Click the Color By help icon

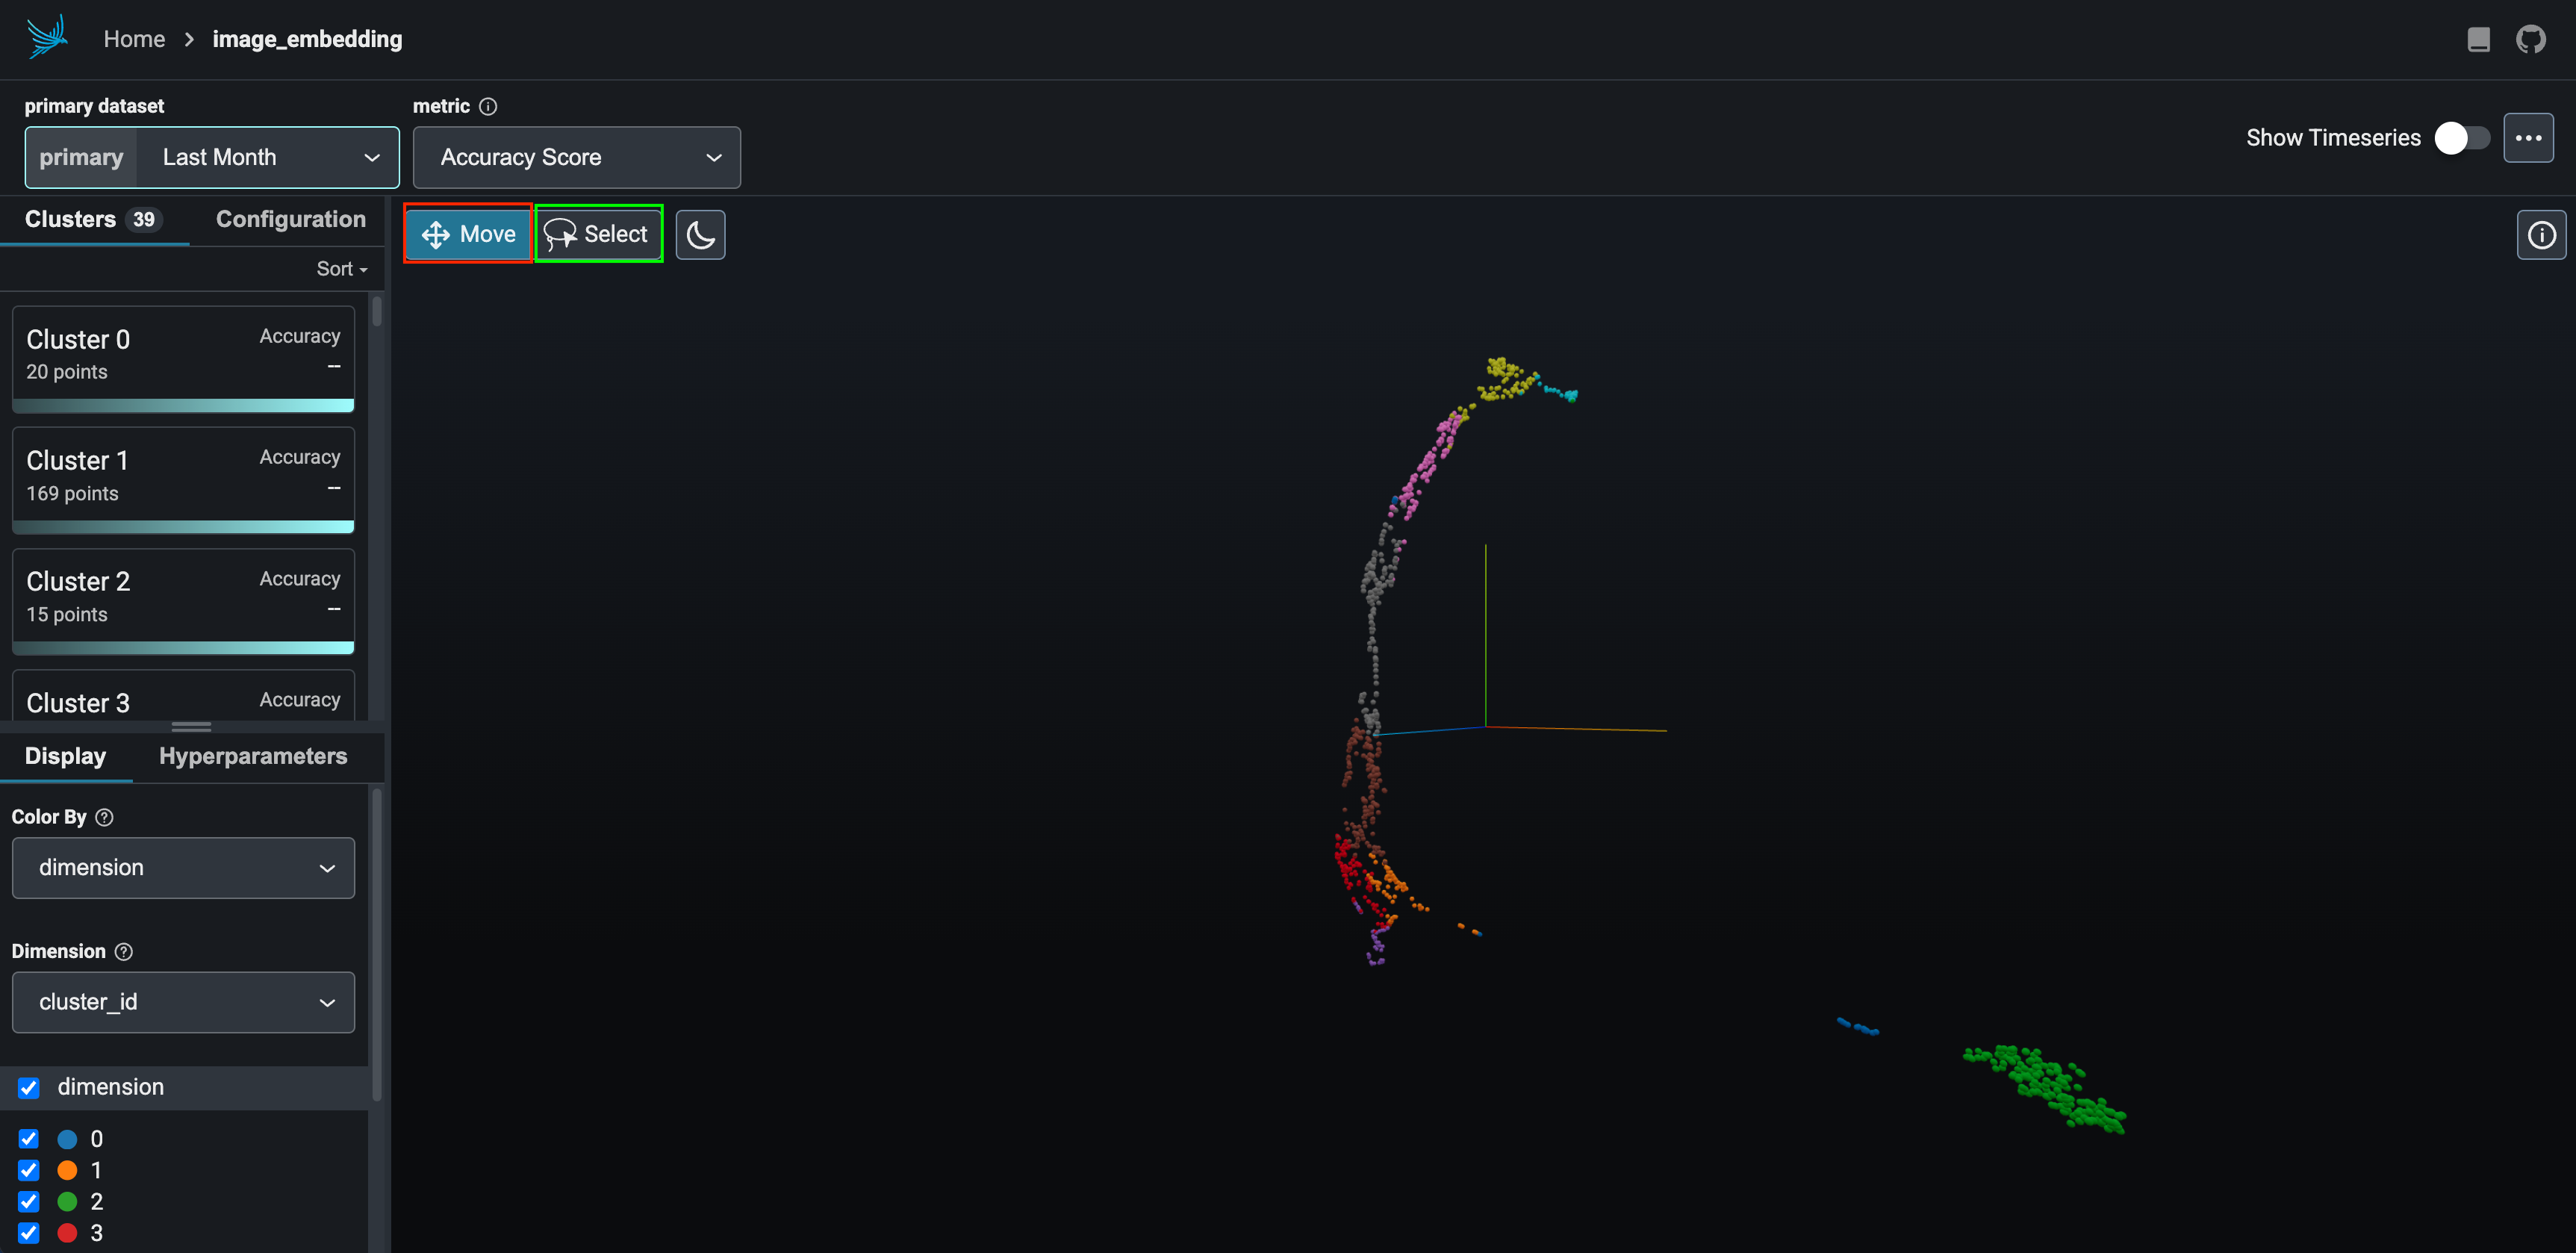click(x=104, y=817)
